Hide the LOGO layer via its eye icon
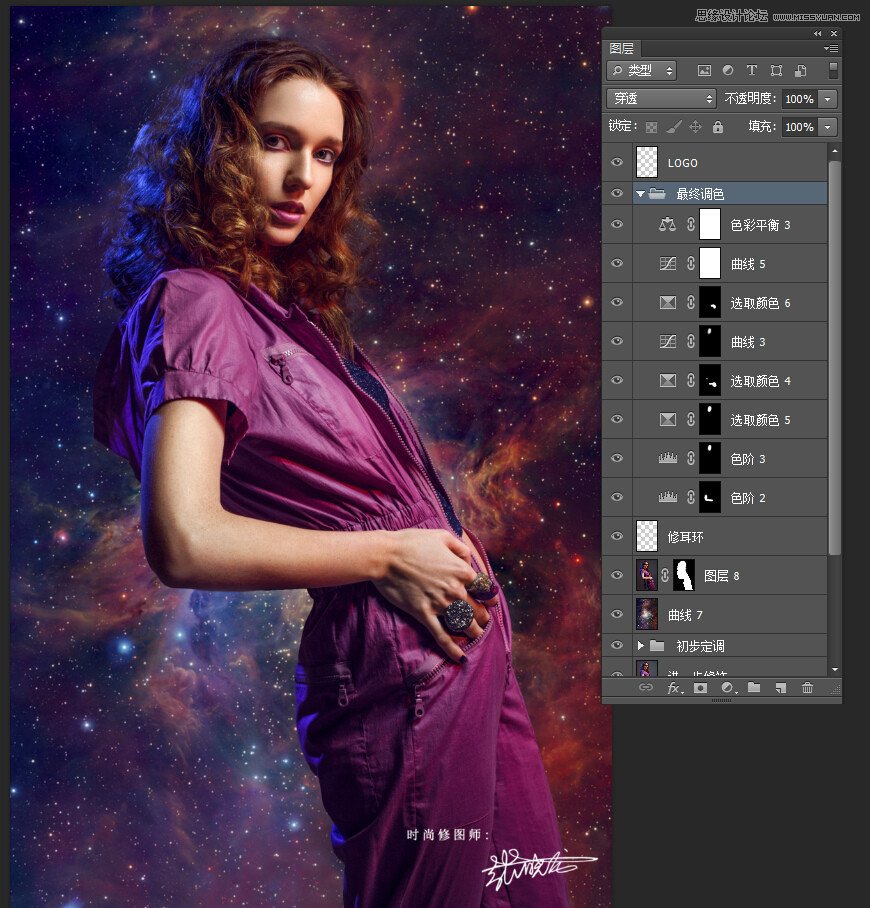 coord(617,162)
